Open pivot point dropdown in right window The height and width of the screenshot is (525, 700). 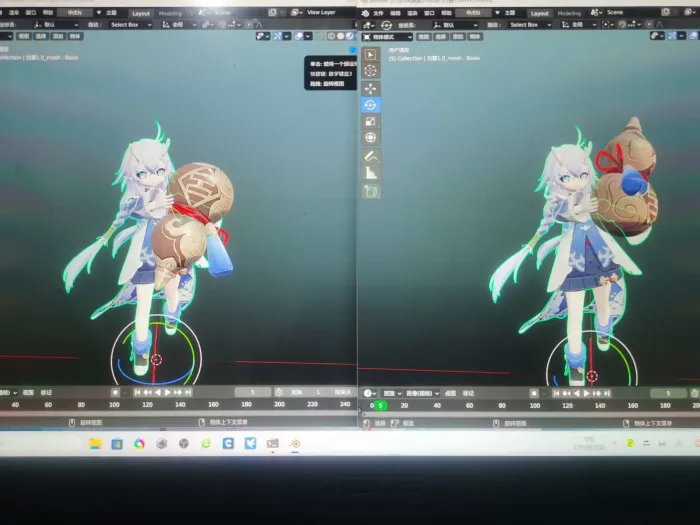click(608, 25)
